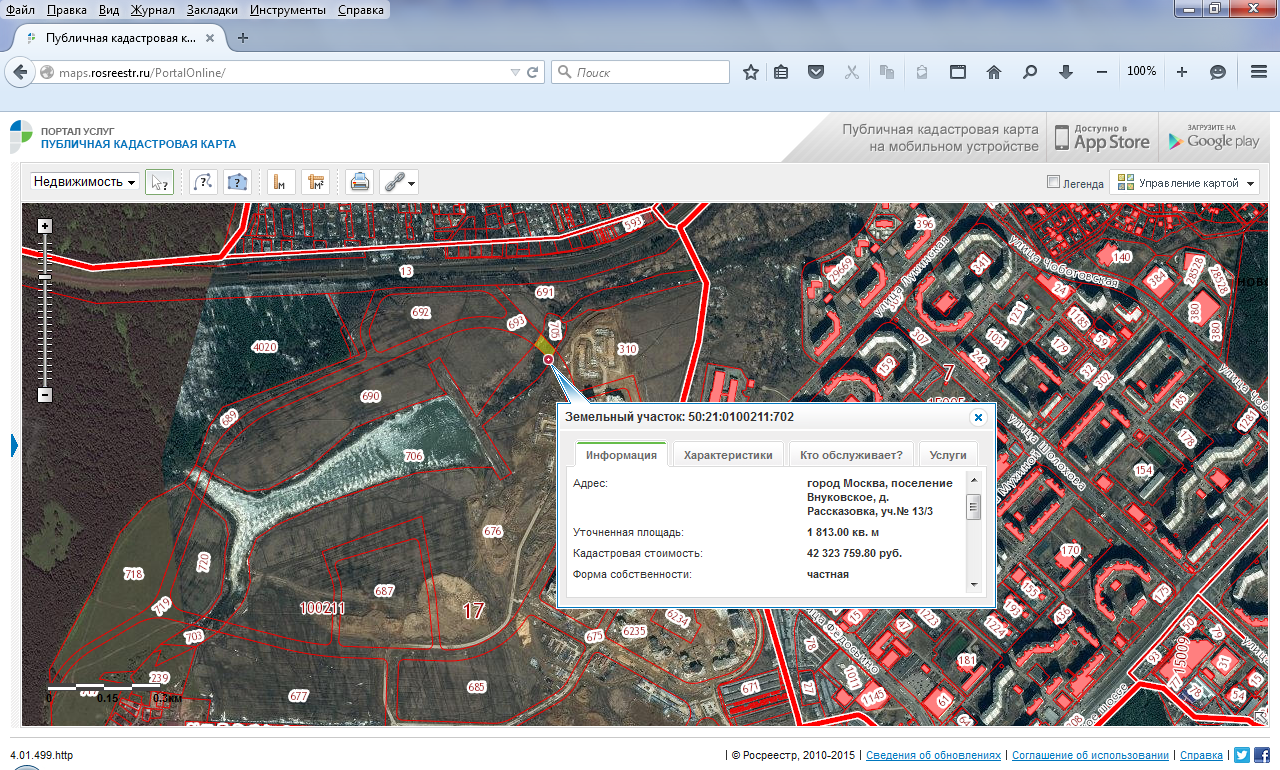
Task: Expand the left side panel arrow
Action: (15, 445)
